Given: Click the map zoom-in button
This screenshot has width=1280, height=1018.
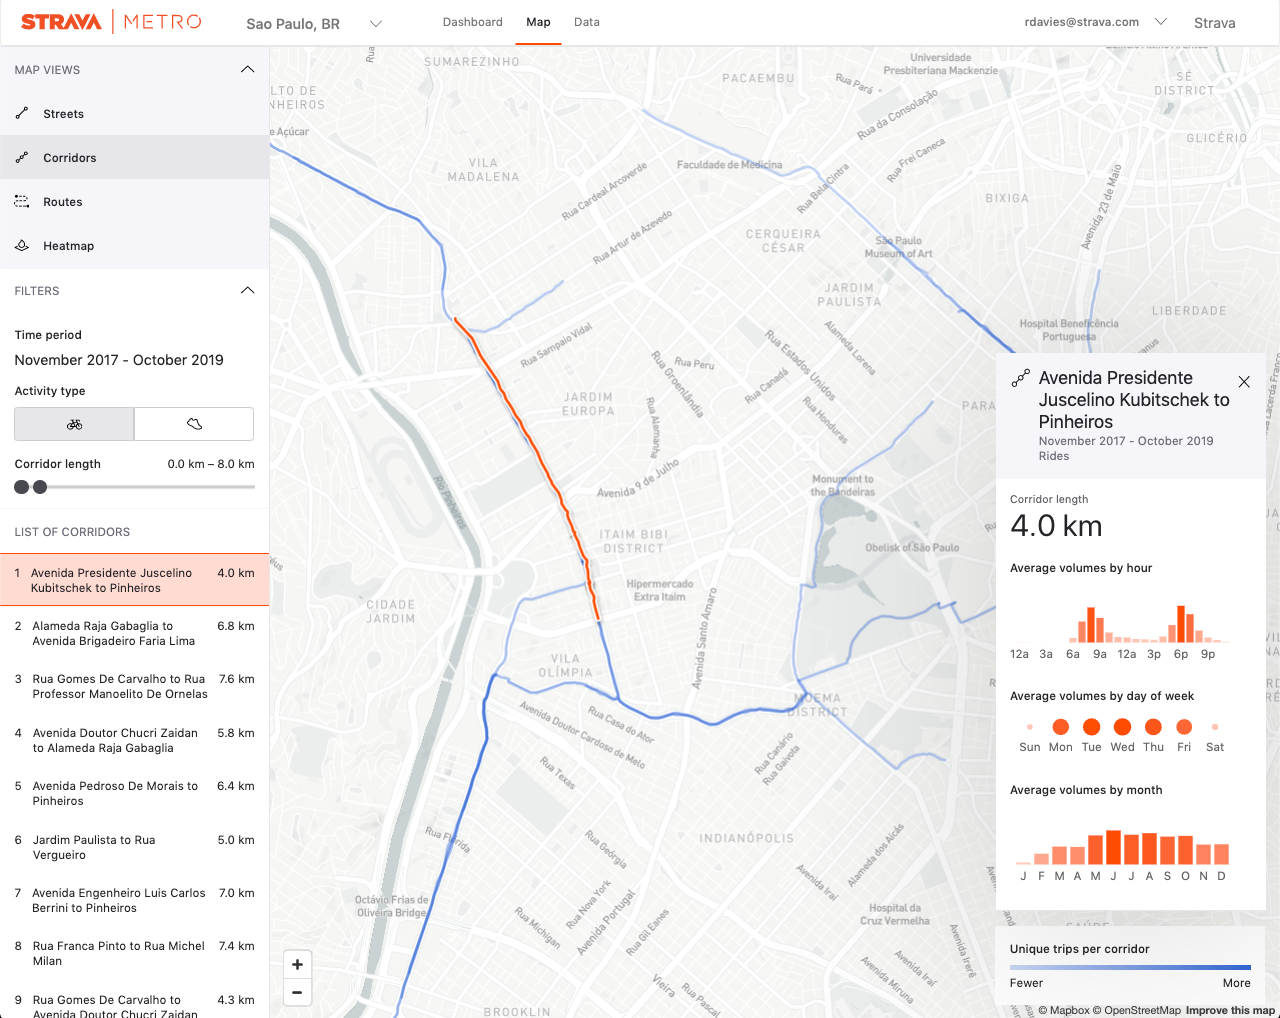Looking at the screenshot, I should pyautogui.click(x=296, y=964).
